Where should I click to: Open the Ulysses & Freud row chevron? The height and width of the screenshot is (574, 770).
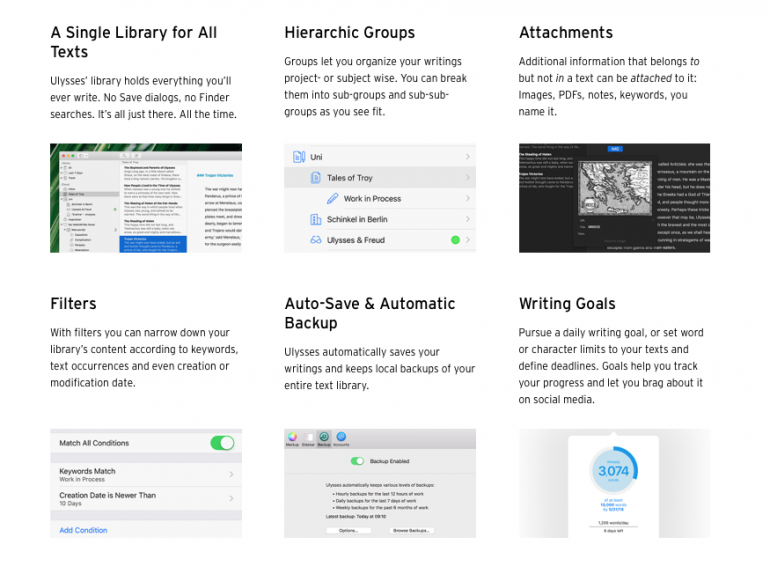[468, 240]
